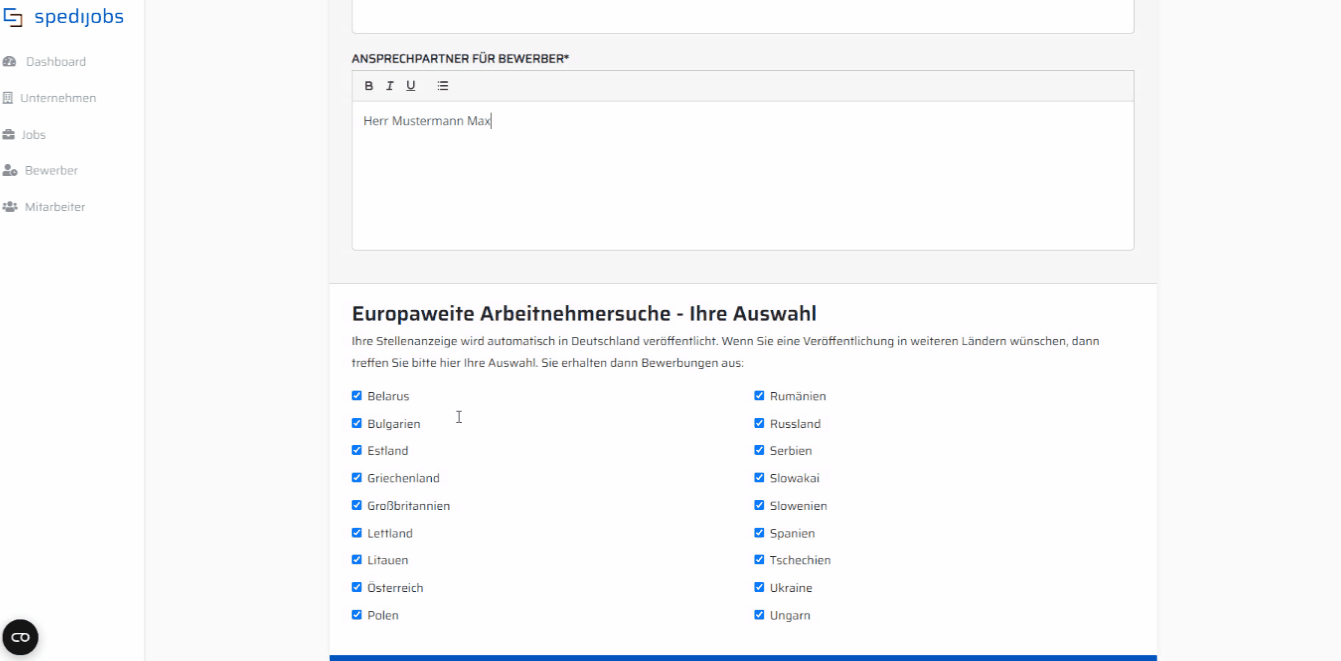The image size is (1341, 661).
Task: Open the round chat widget button
Action: (x=20, y=637)
